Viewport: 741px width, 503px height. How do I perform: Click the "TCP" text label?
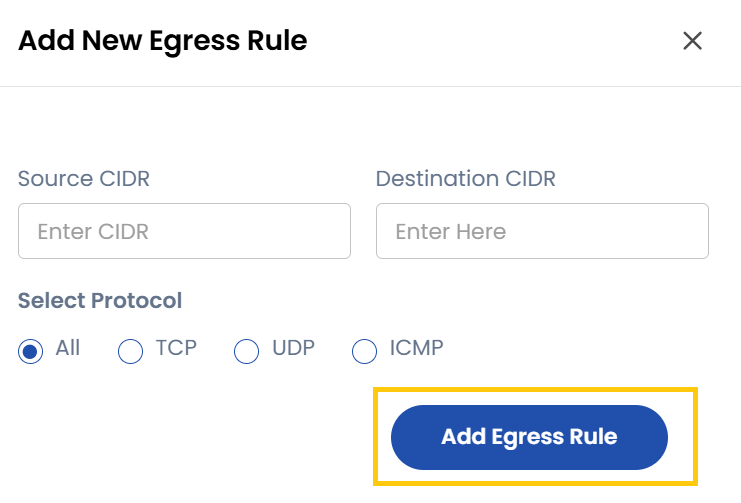[x=176, y=348]
